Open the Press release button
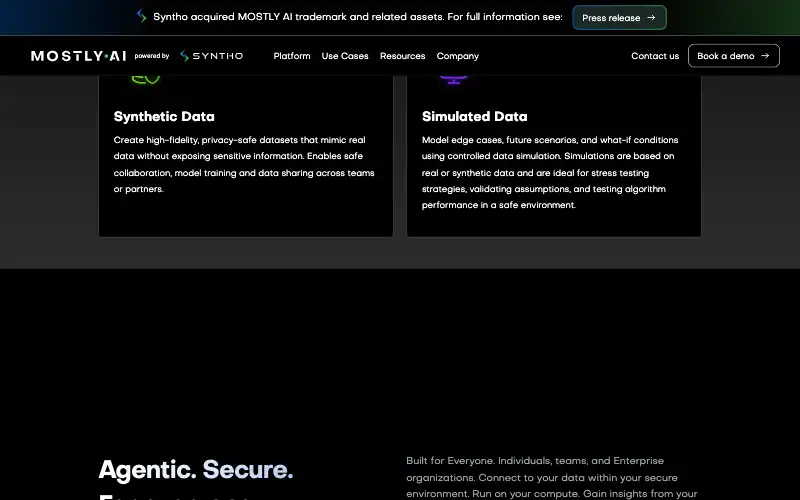The image size is (800, 500). point(619,17)
